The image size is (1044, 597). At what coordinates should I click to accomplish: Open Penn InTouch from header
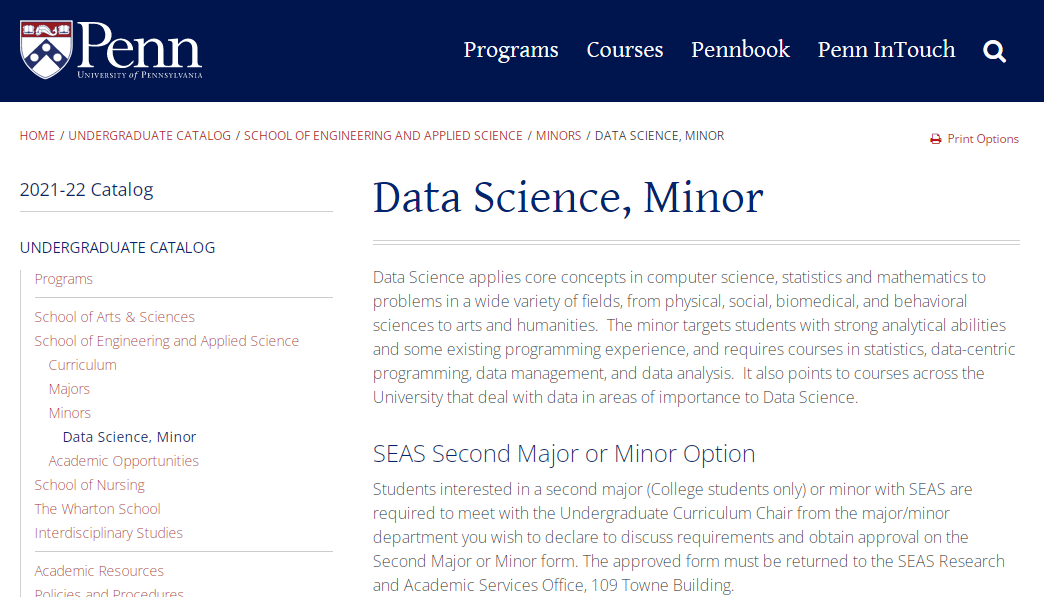(886, 50)
